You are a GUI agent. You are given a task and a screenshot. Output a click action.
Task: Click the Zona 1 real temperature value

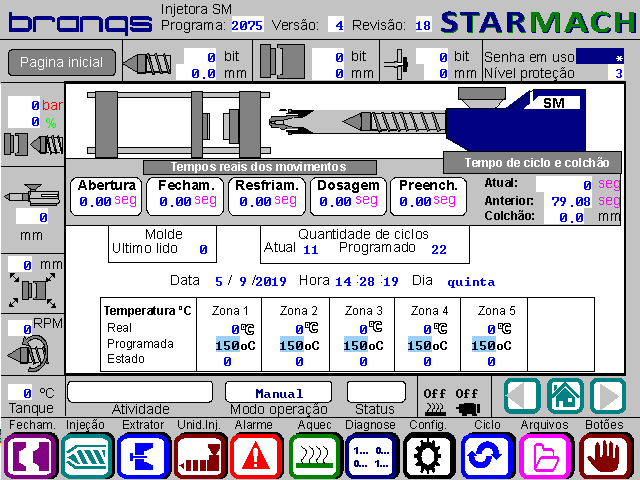tap(235, 329)
